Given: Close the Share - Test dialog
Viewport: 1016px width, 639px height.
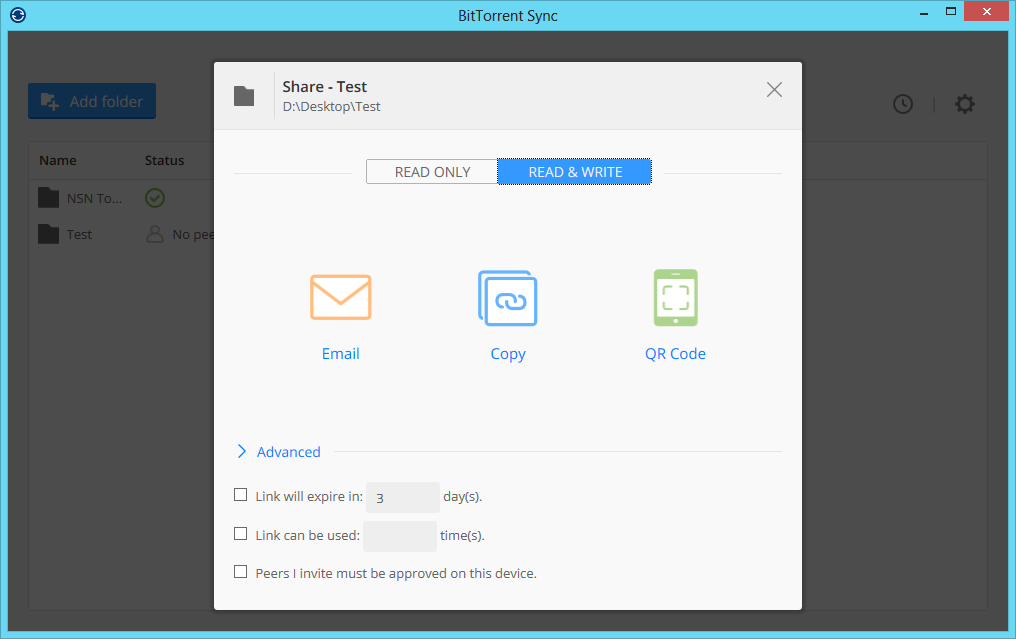Looking at the screenshot, I should [774, 89].
